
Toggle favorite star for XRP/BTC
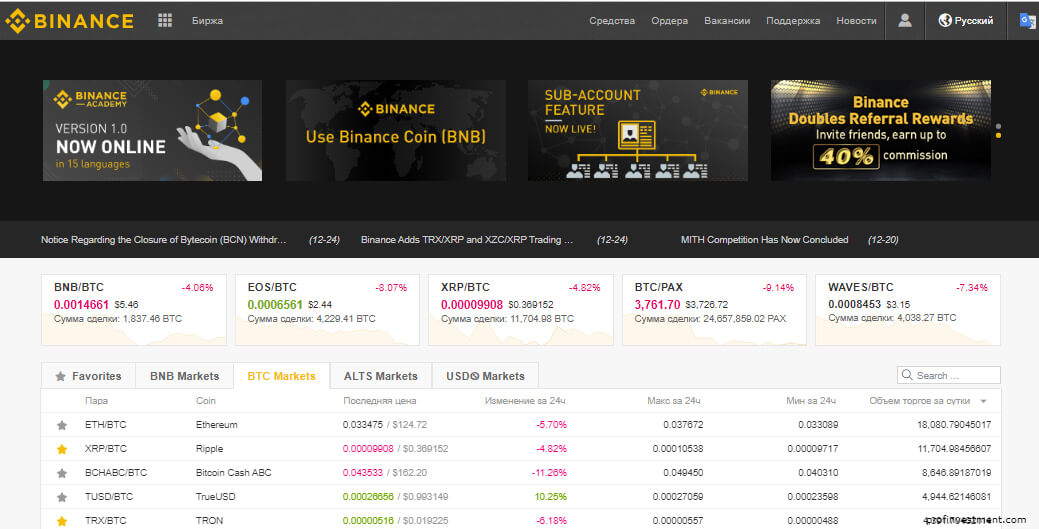(x=62, y=449)
